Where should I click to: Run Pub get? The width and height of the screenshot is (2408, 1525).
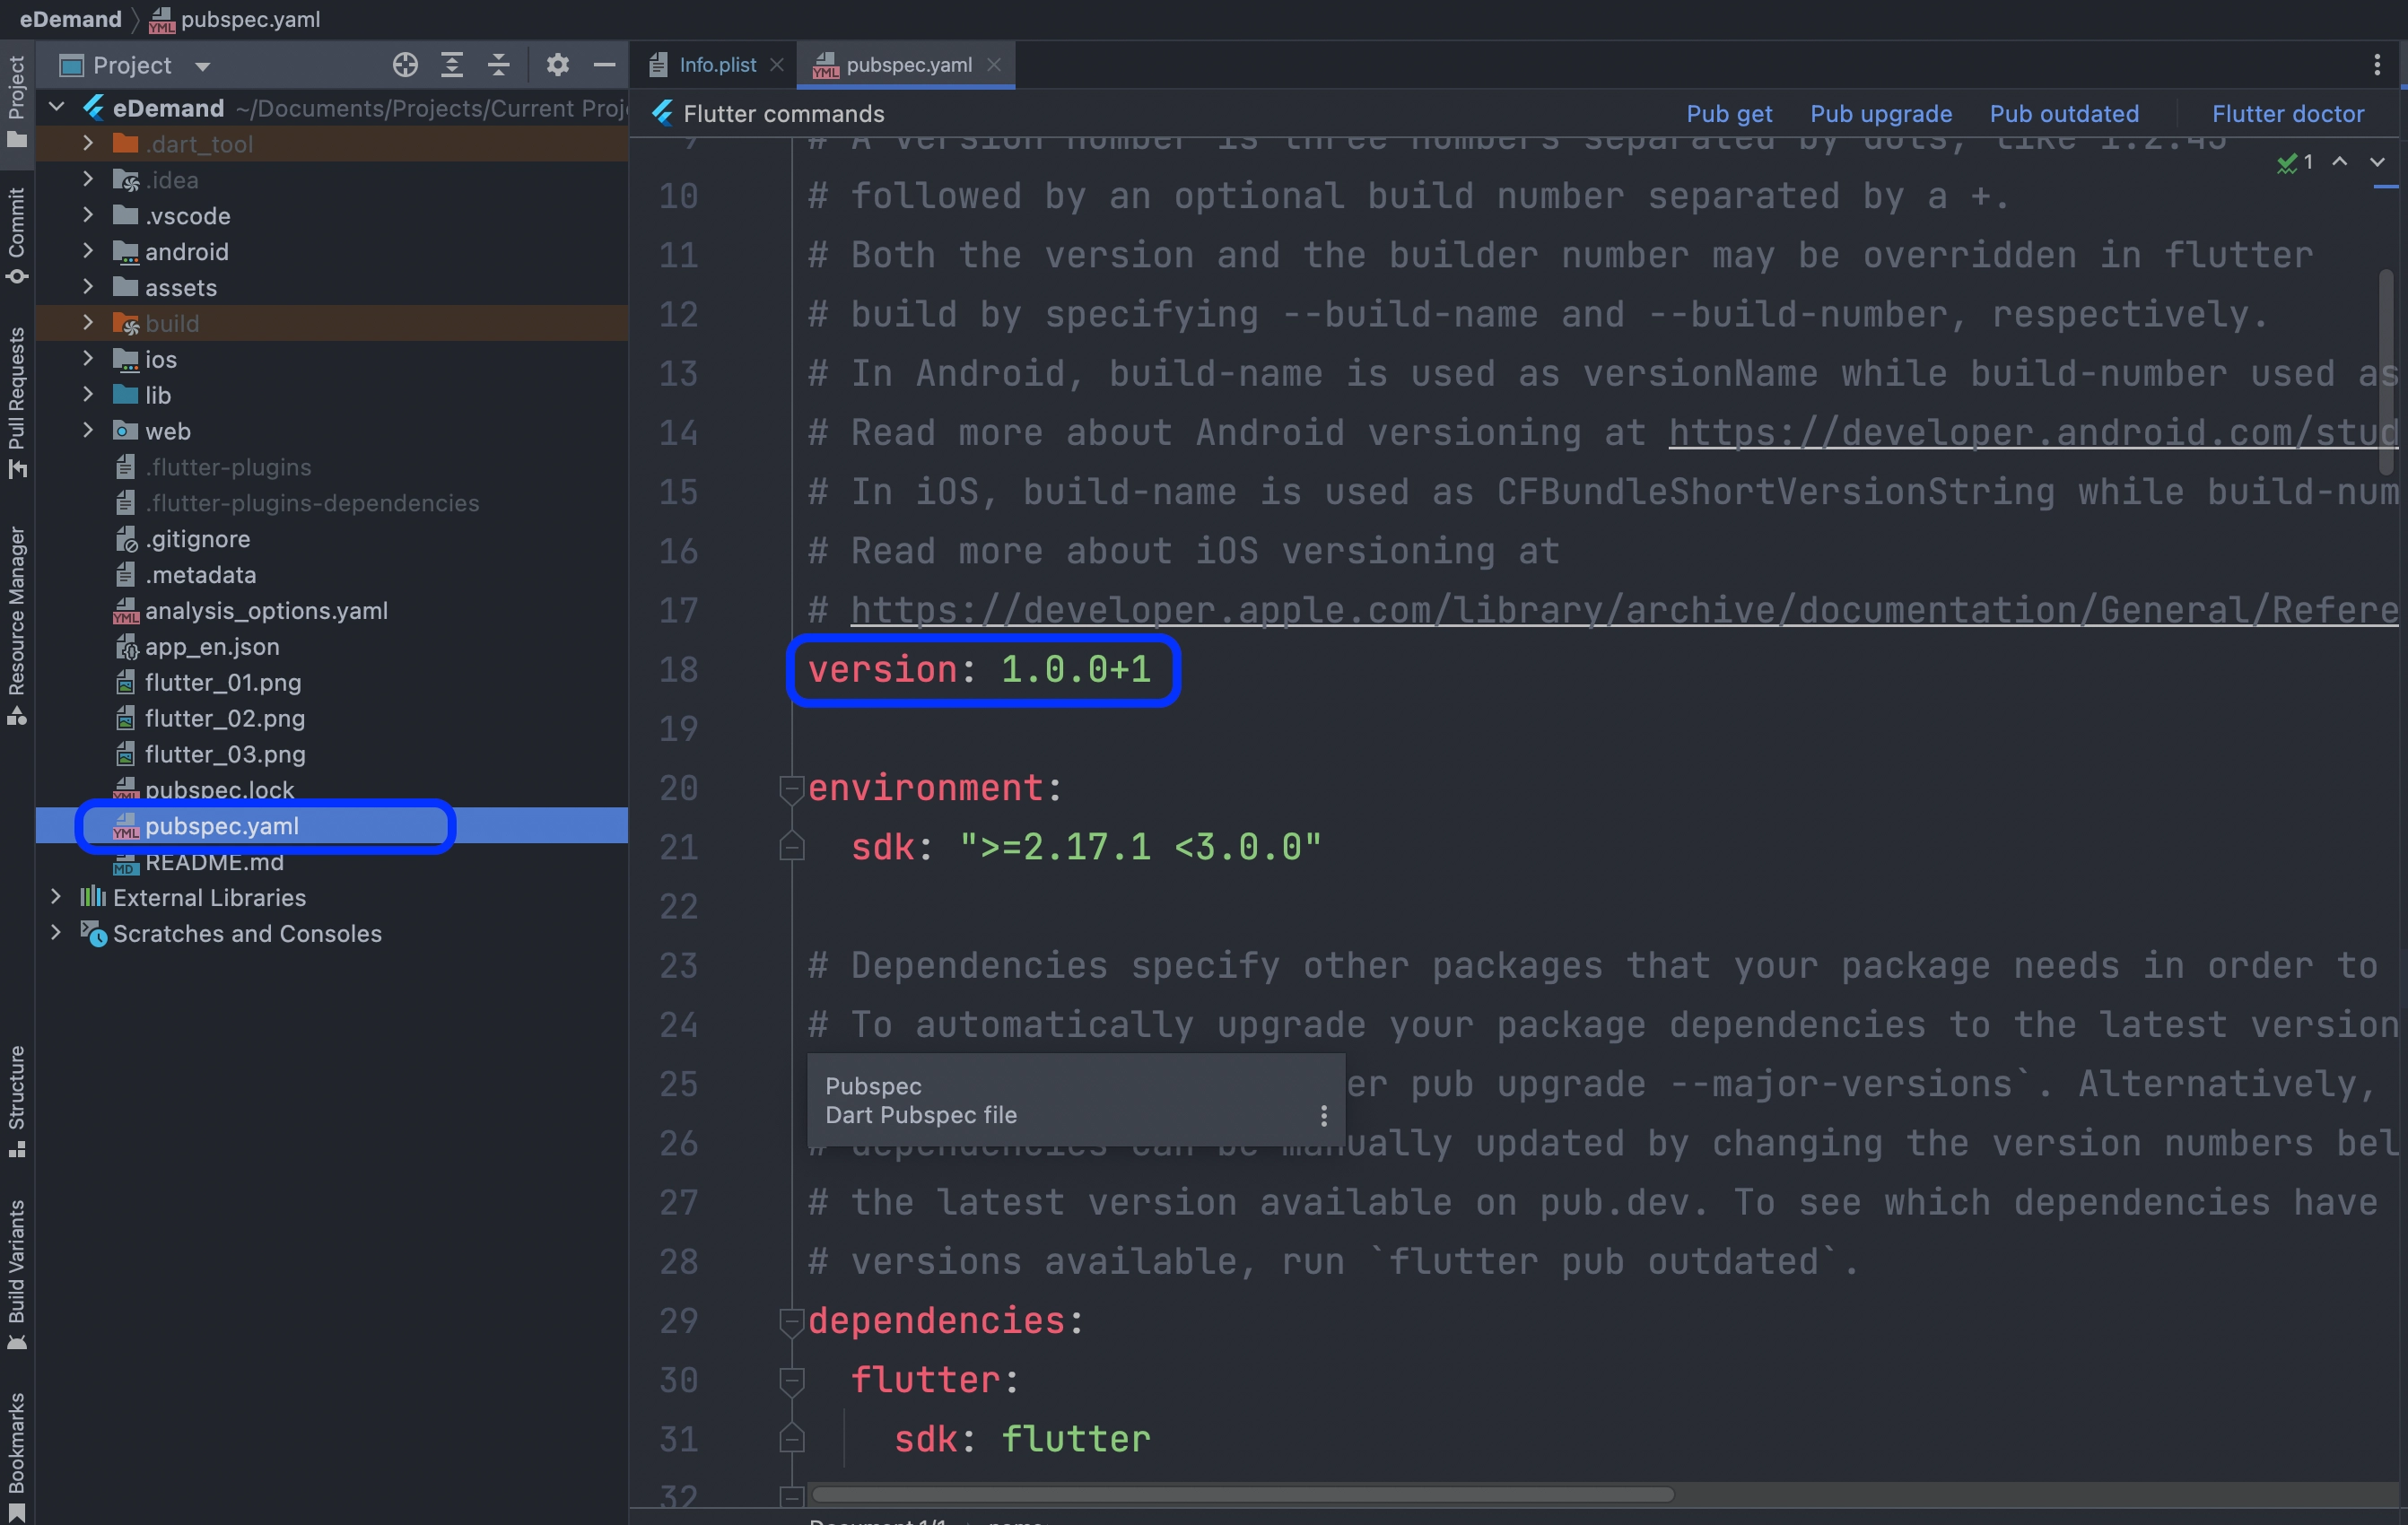(x=1729, y=113)
